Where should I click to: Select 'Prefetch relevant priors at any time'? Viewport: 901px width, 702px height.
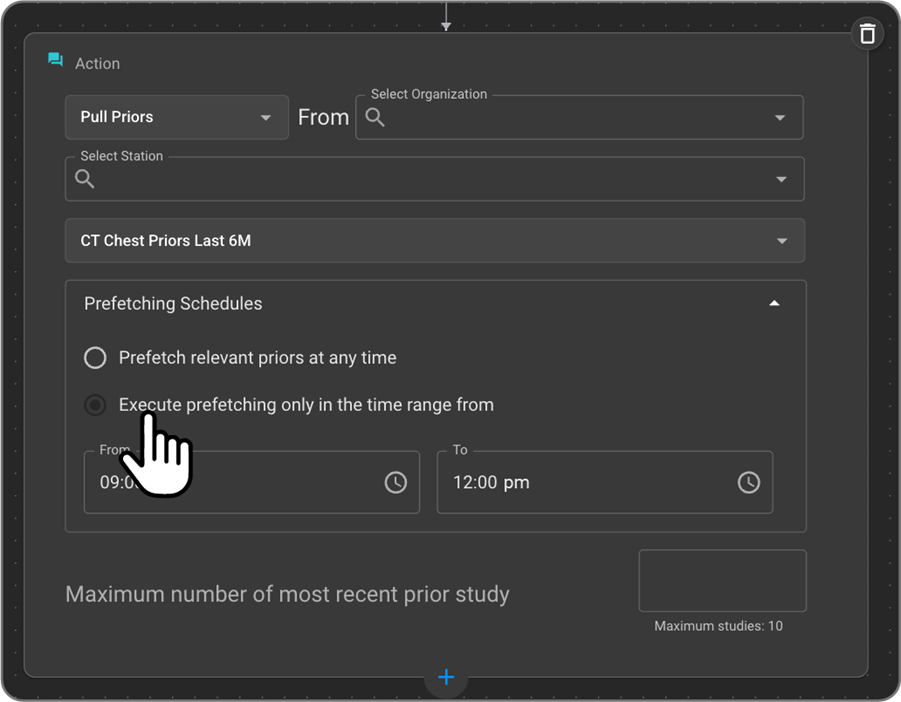tap(95, 358)
